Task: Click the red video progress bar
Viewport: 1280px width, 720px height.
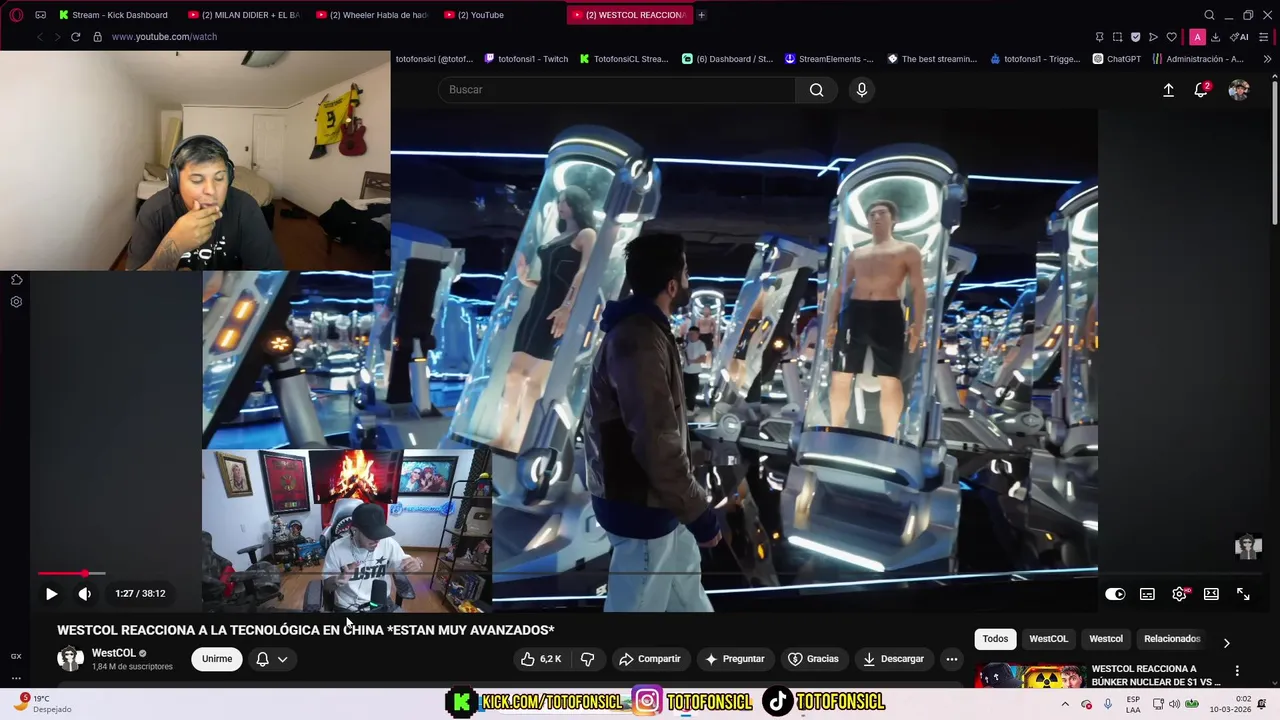Action: [62, 574]
